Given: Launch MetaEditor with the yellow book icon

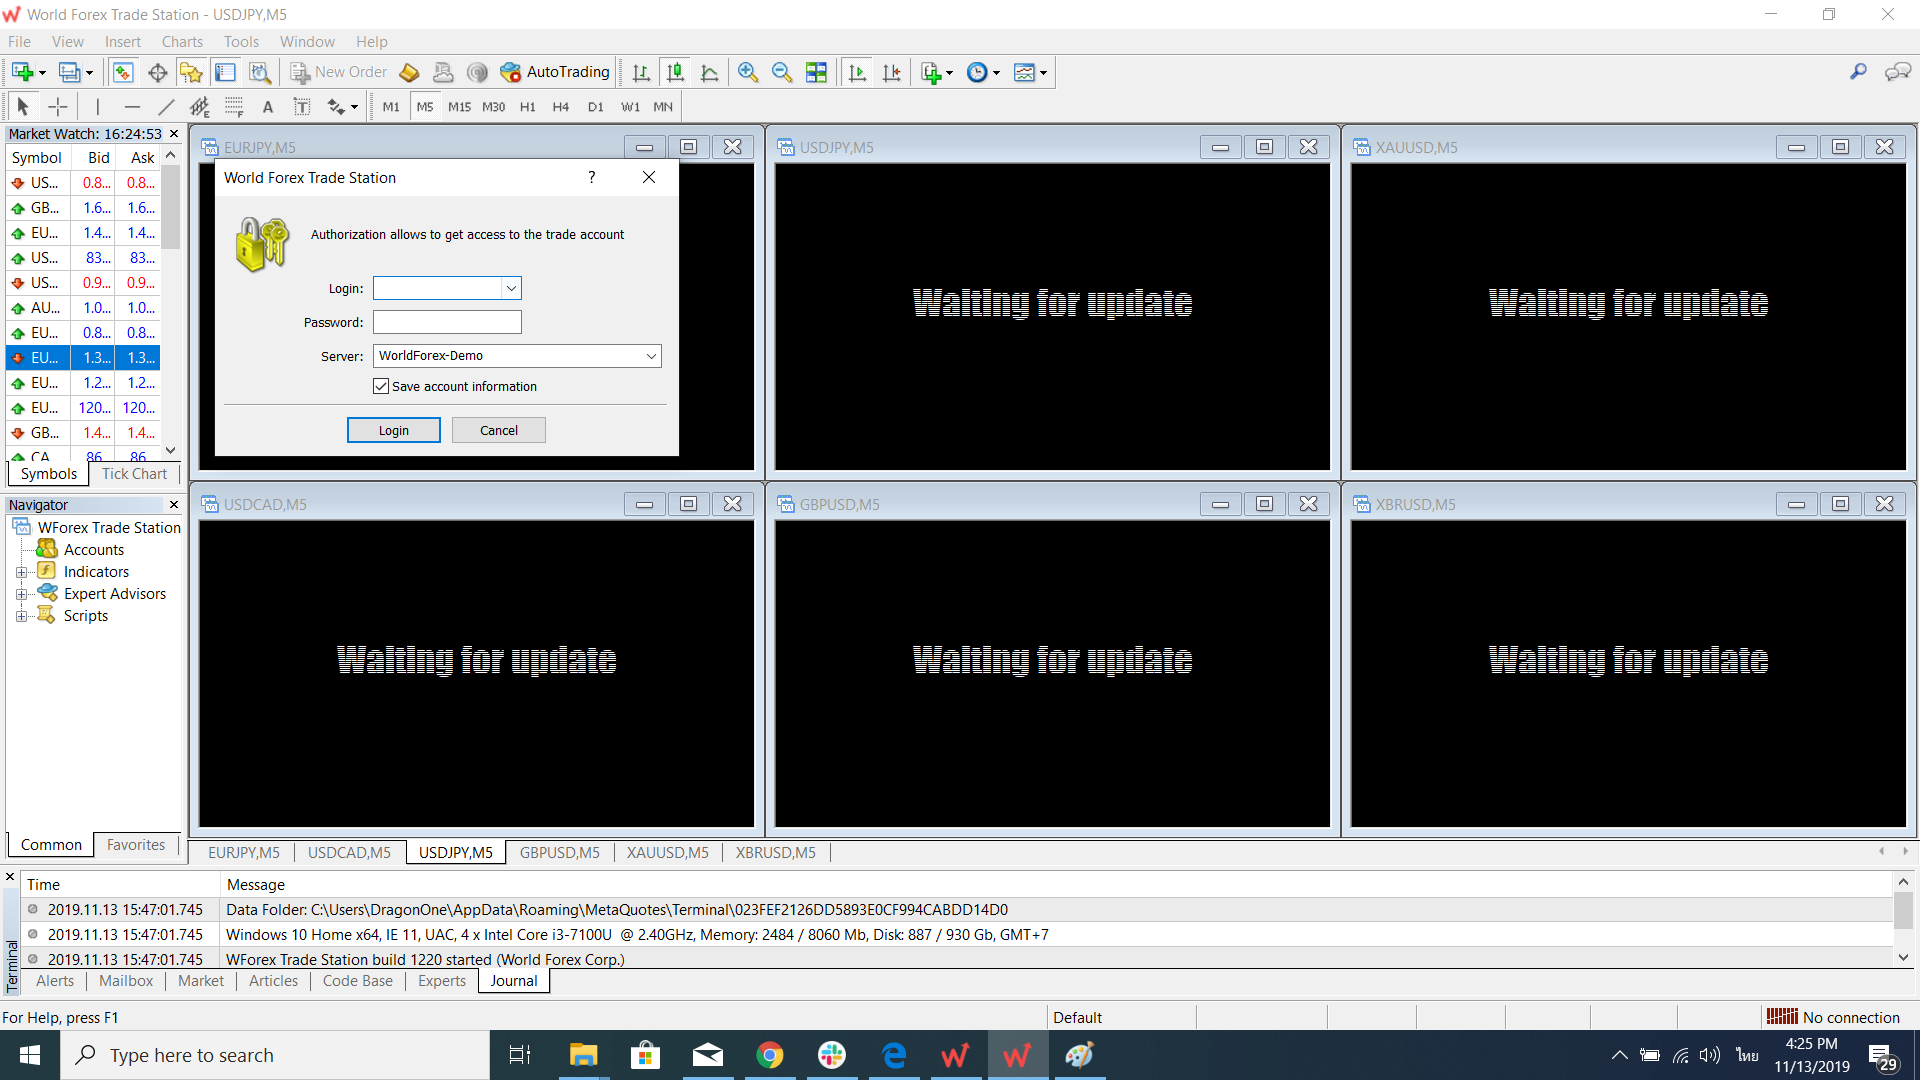Looking at the screenshot, I should point(409,72).
